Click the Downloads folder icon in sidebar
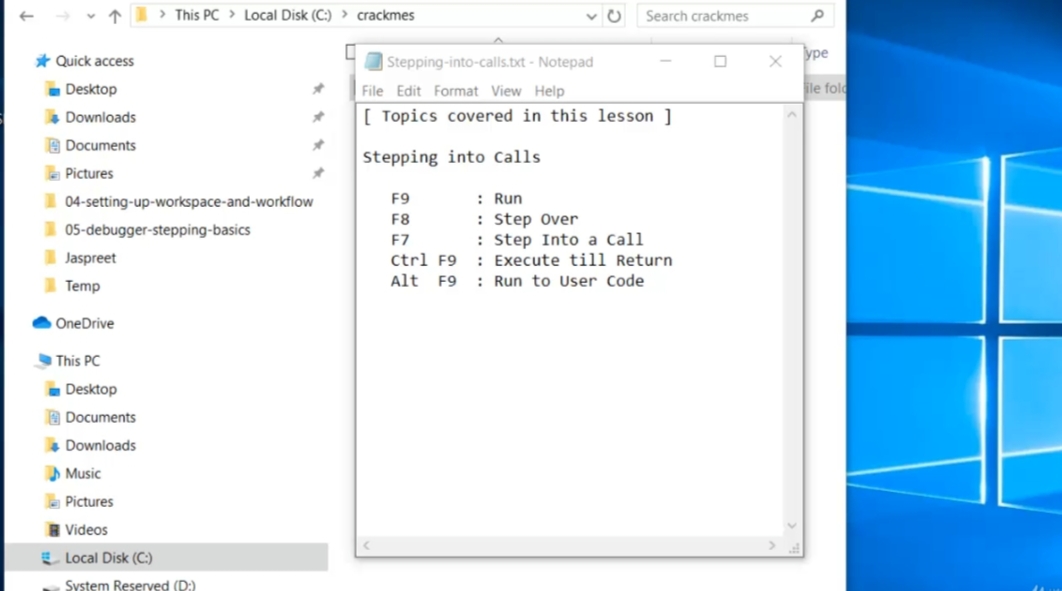The image size is (1062, 591). (53, 117)
